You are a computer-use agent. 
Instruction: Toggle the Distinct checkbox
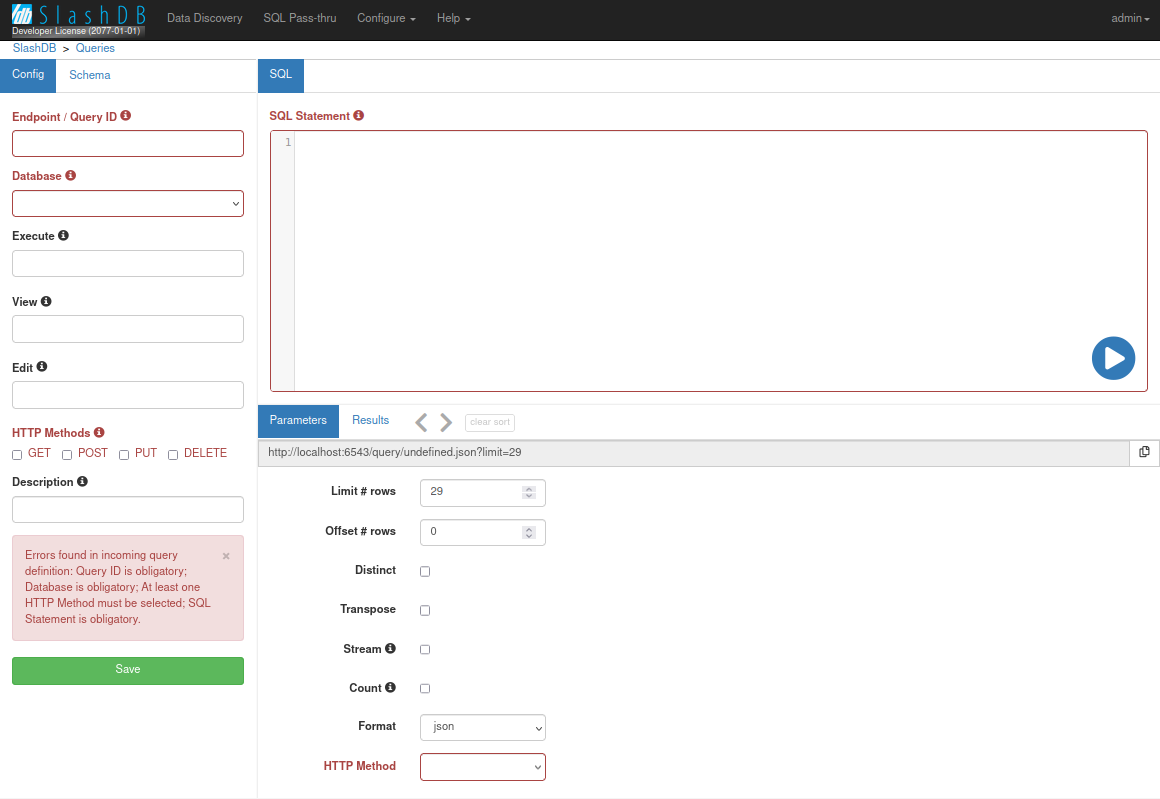coord(425,571)
